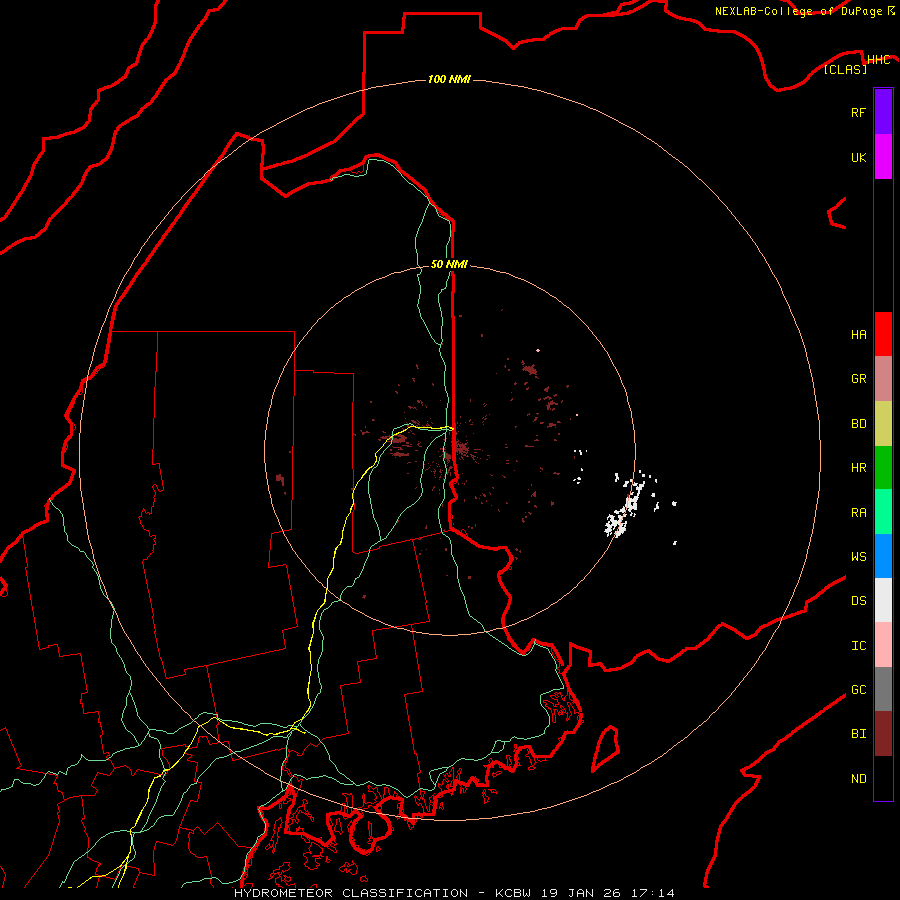
Task: Click the Hydrometeor Classification KCBW caption
Action: (x=454, y=893)
